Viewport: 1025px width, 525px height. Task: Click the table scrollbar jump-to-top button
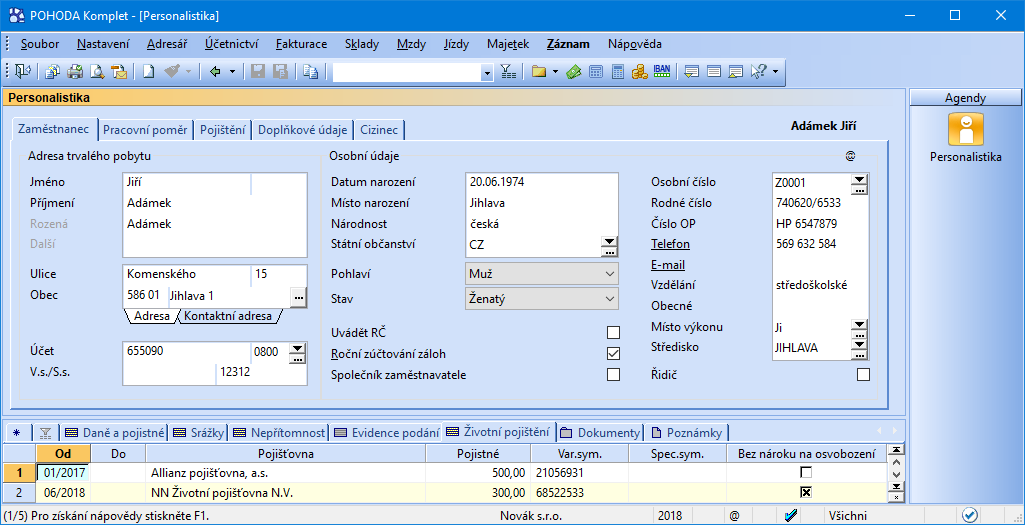[x=896, y=450]
